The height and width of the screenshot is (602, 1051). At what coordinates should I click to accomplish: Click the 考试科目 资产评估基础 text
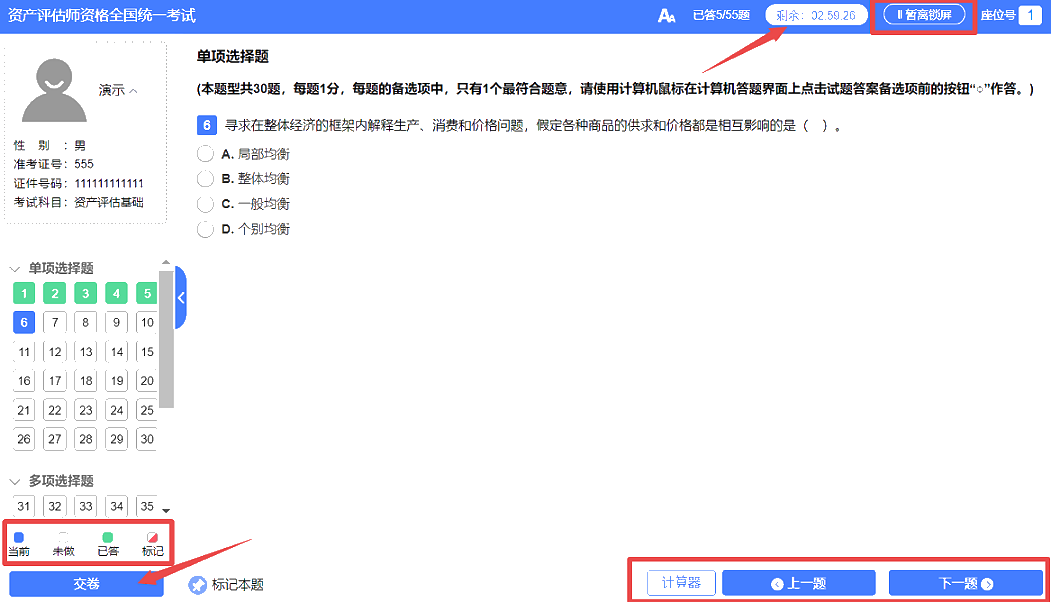[x=78, y=202]
